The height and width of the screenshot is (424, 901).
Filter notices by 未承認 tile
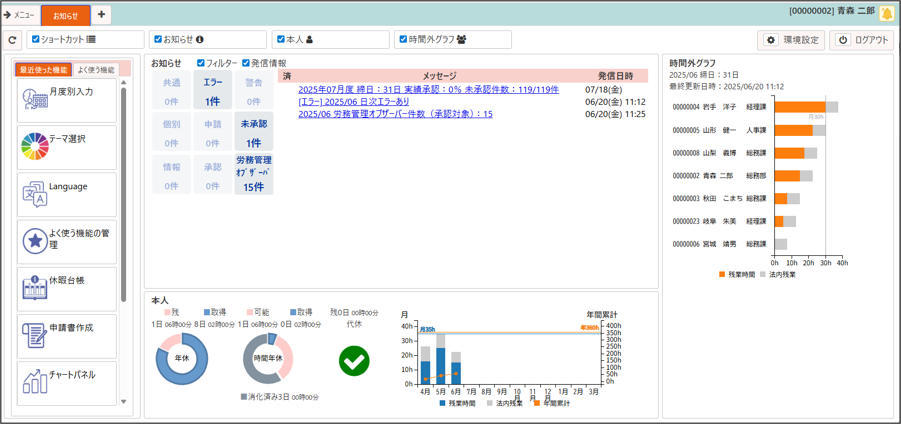click(x=253, y=132)
